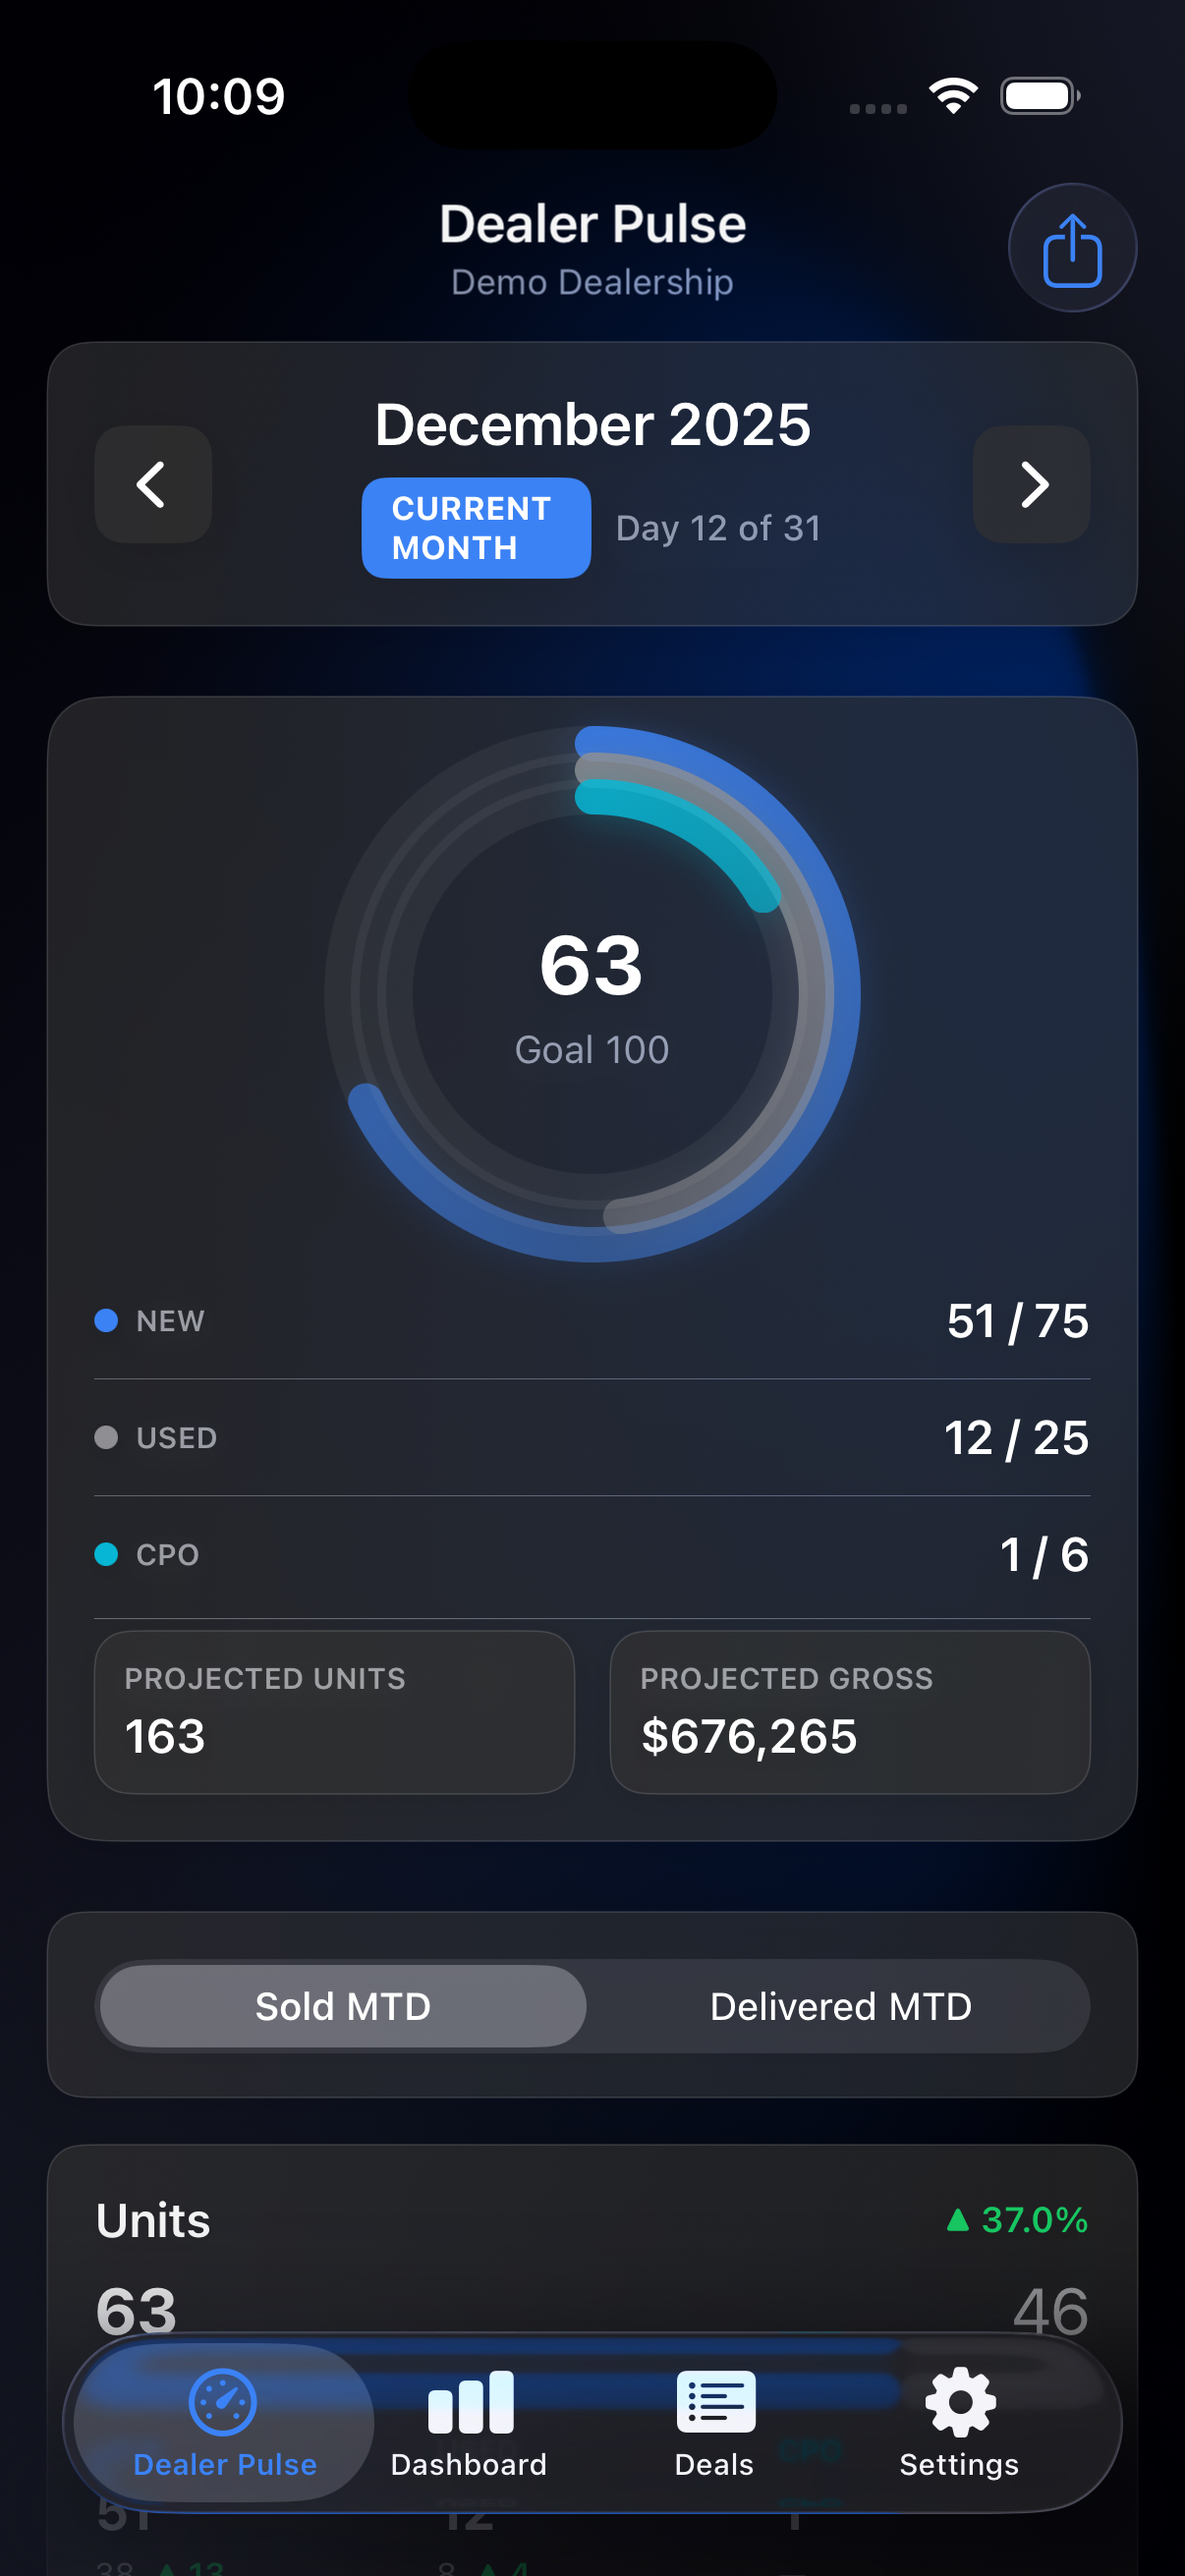Viewport: 1185px width, 2576px height.
Task: Tap the Day 12 of 31 label
Action: pyautogui.click(x=719, y=528)
